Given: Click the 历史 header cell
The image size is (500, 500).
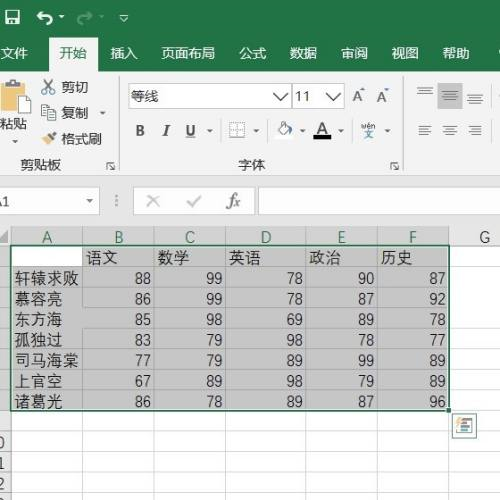Looking at the screenshot, I should 413,257.
